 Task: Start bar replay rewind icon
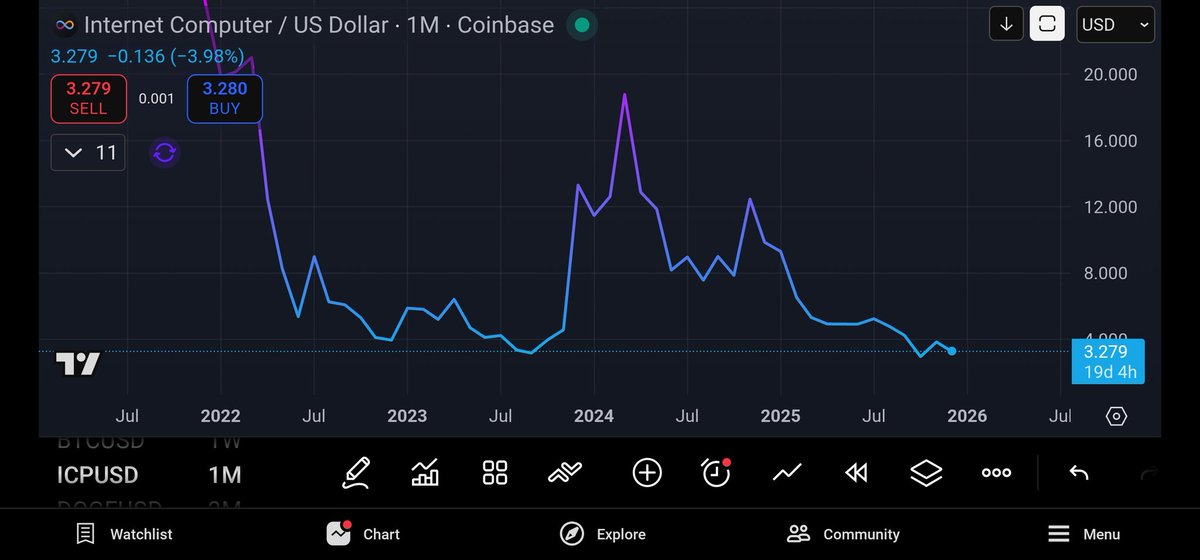pos(856,473)
